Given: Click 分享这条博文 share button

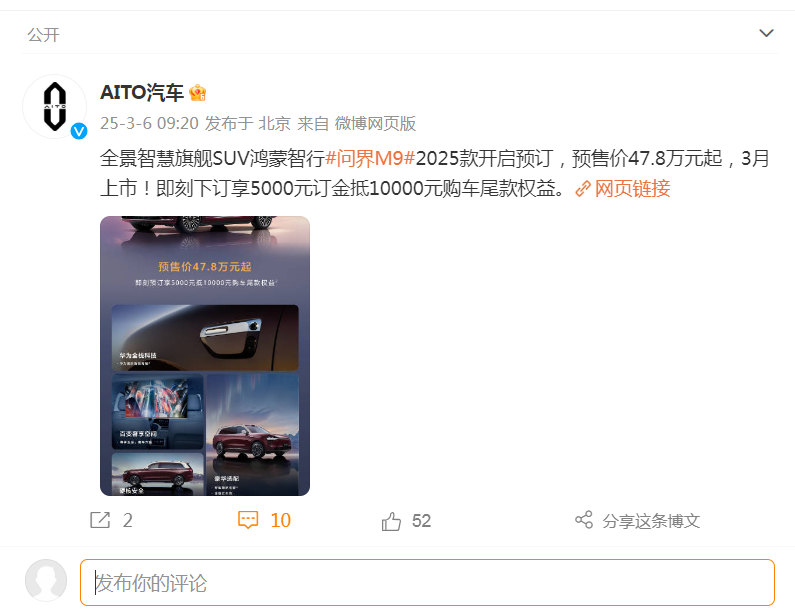Looking at the screenshot, I should tap(651, 521).
